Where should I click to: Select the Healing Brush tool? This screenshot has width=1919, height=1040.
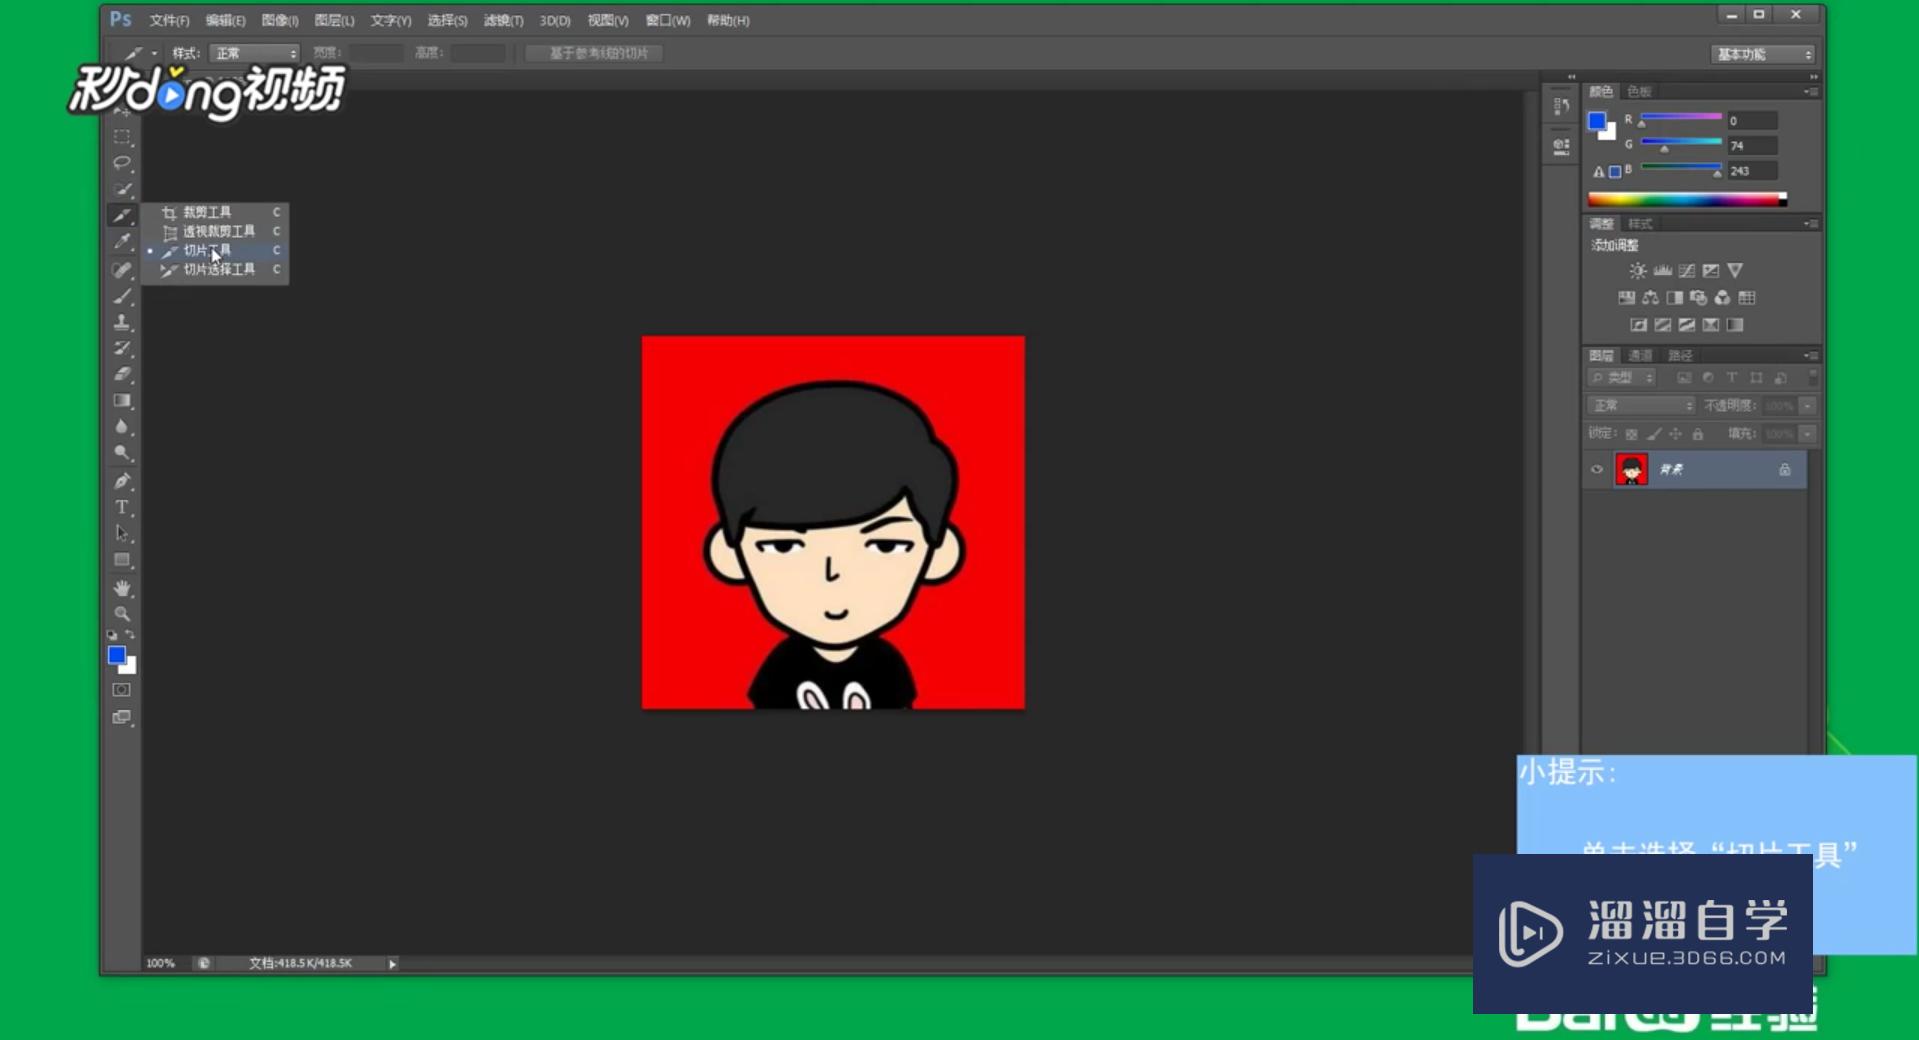(x=122, y=269)
